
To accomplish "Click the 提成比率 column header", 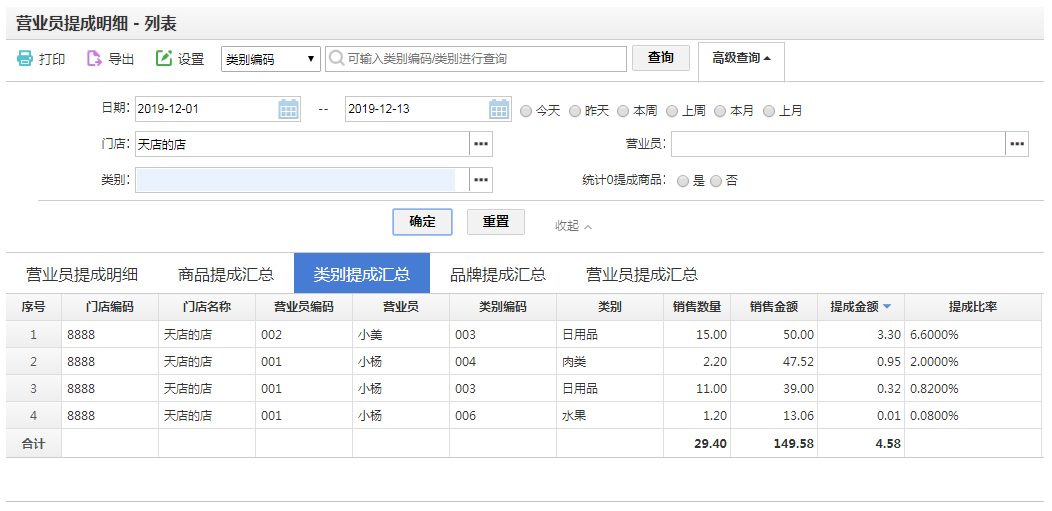I will click(973, 307).
